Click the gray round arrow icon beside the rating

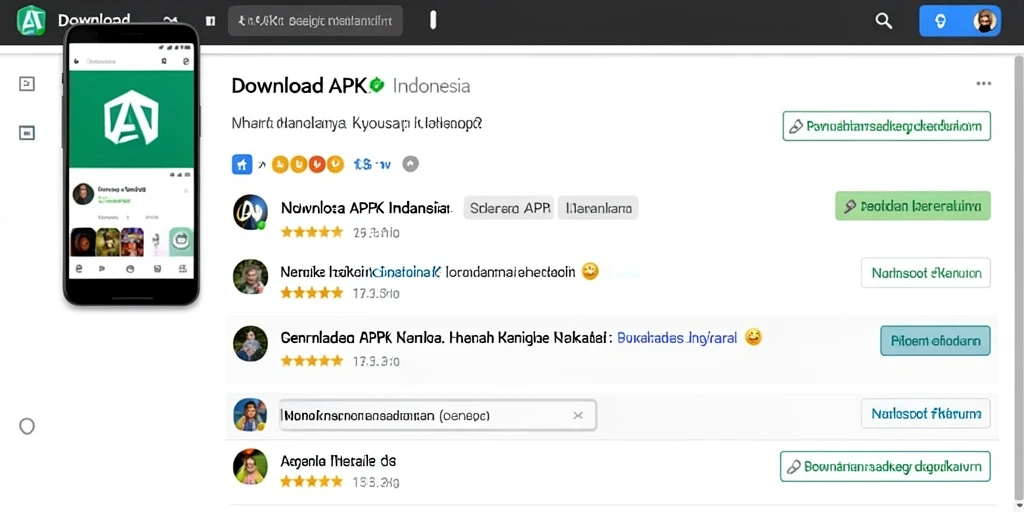tap(410, 165)
